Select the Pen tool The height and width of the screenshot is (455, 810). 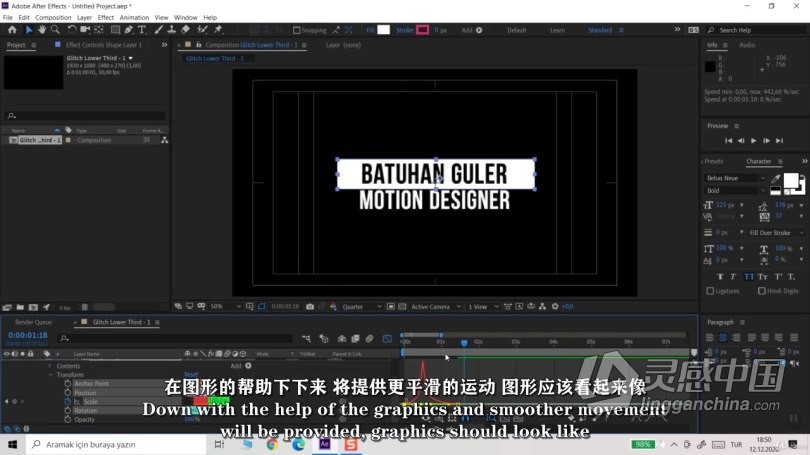128,30
